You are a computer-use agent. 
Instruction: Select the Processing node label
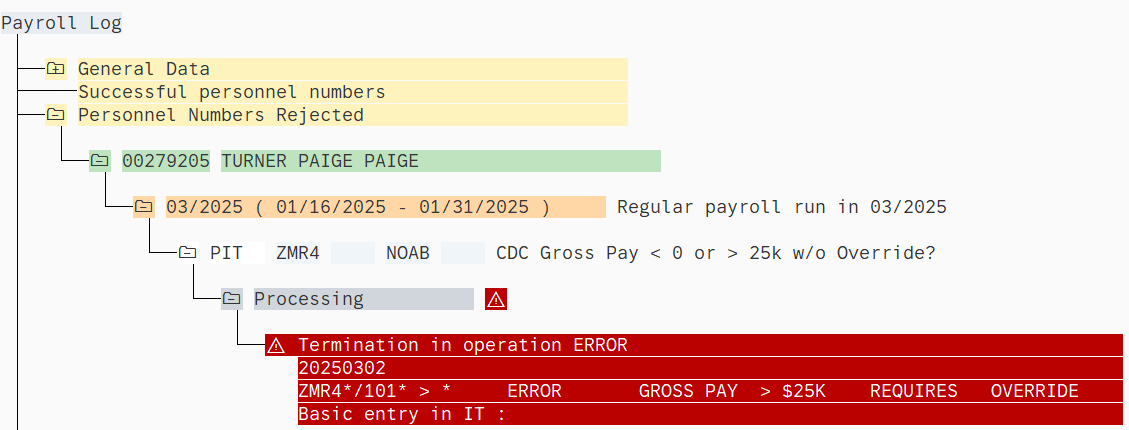coord(309,299)
